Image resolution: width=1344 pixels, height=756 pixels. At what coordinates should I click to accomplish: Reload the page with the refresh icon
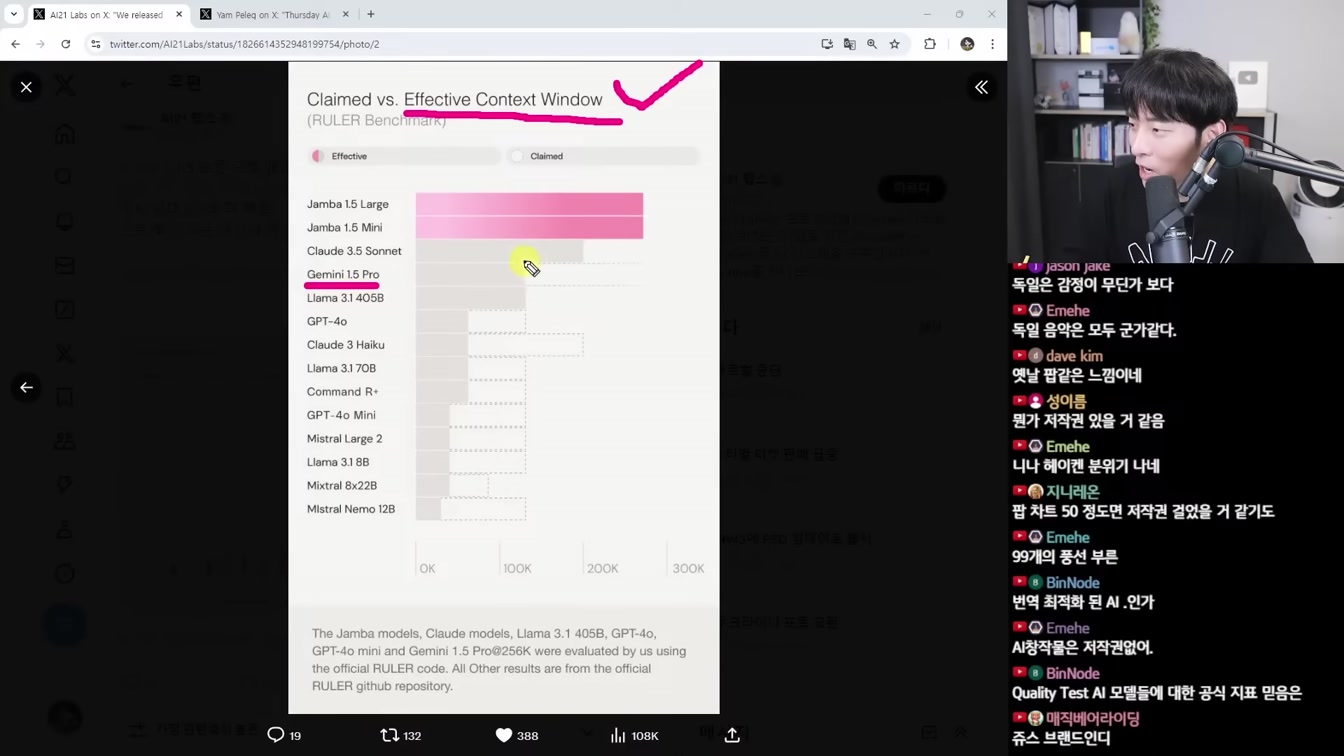pos(66,44)
